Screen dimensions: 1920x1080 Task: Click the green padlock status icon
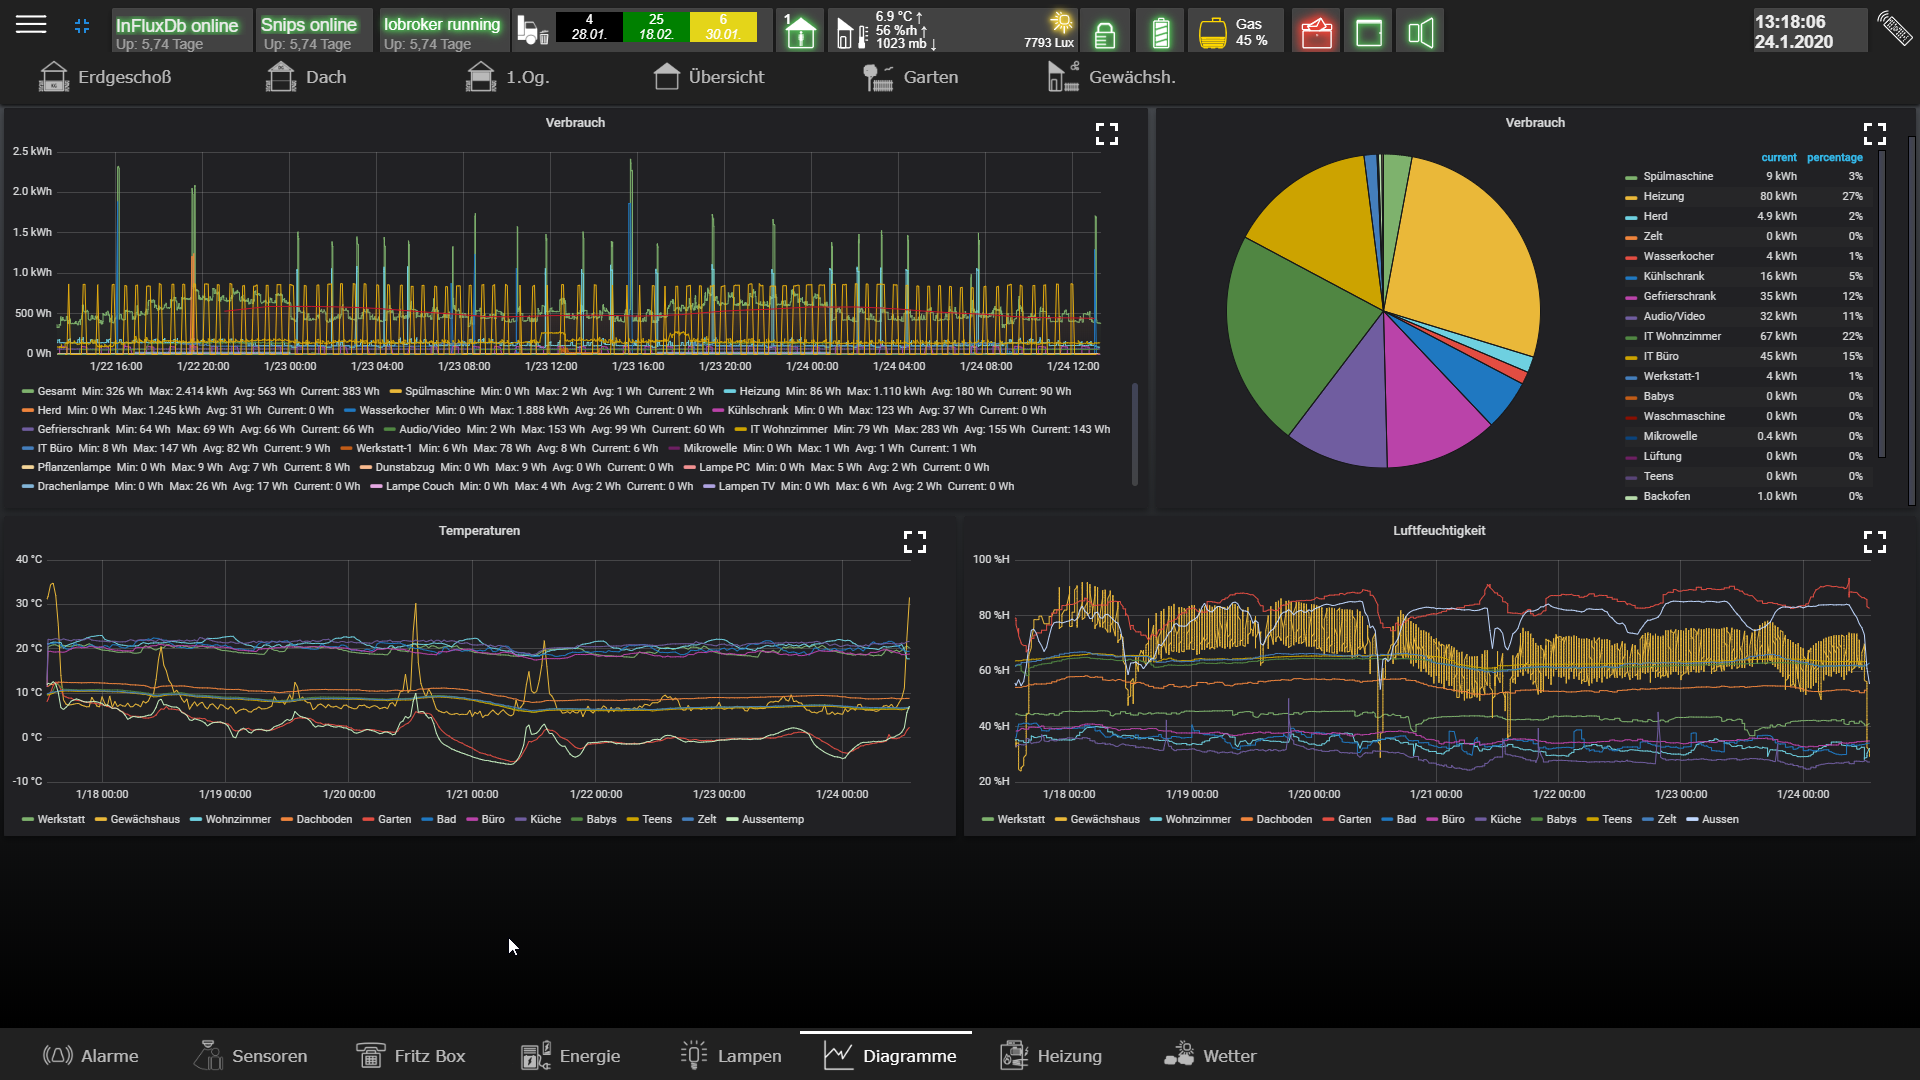(x=1105, y=34)
